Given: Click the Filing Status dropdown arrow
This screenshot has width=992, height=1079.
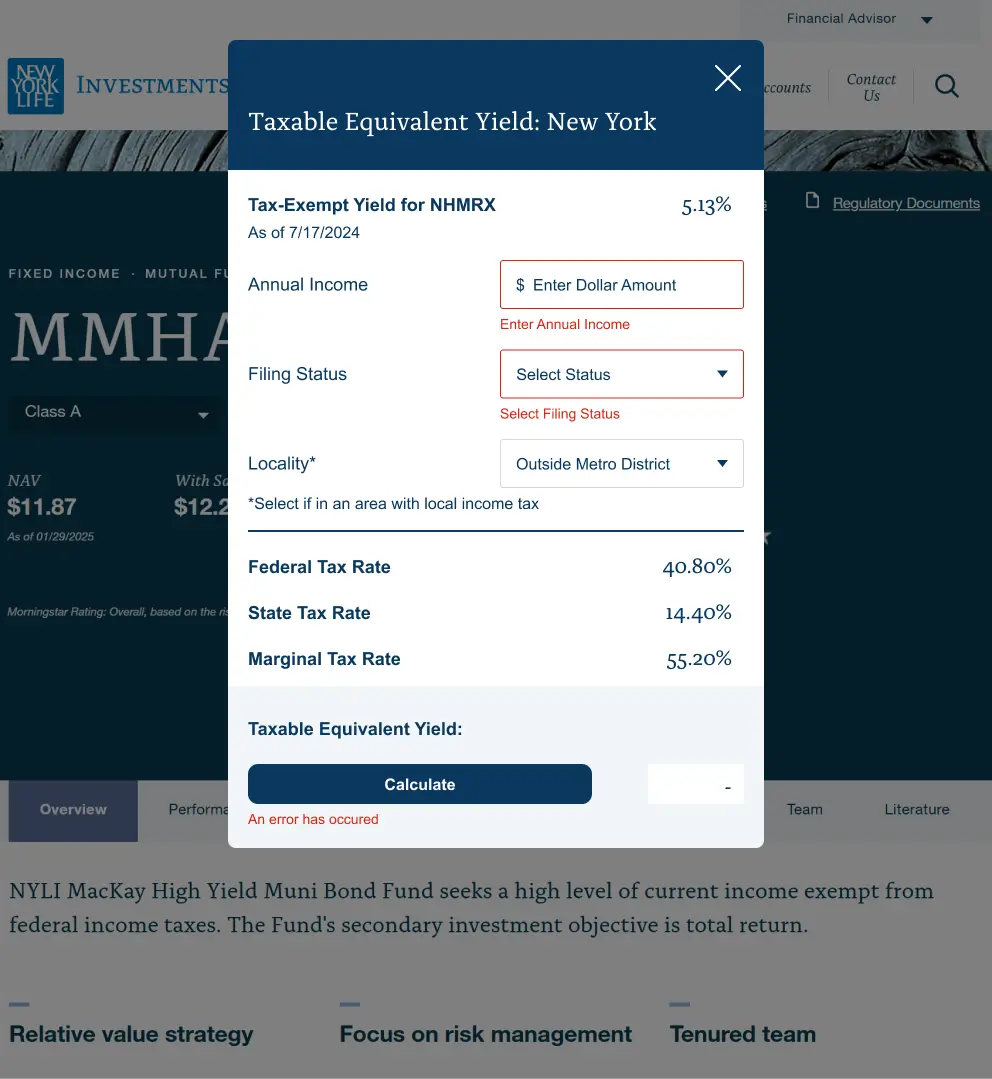Looking at the screenshot, I should (723, 374).
